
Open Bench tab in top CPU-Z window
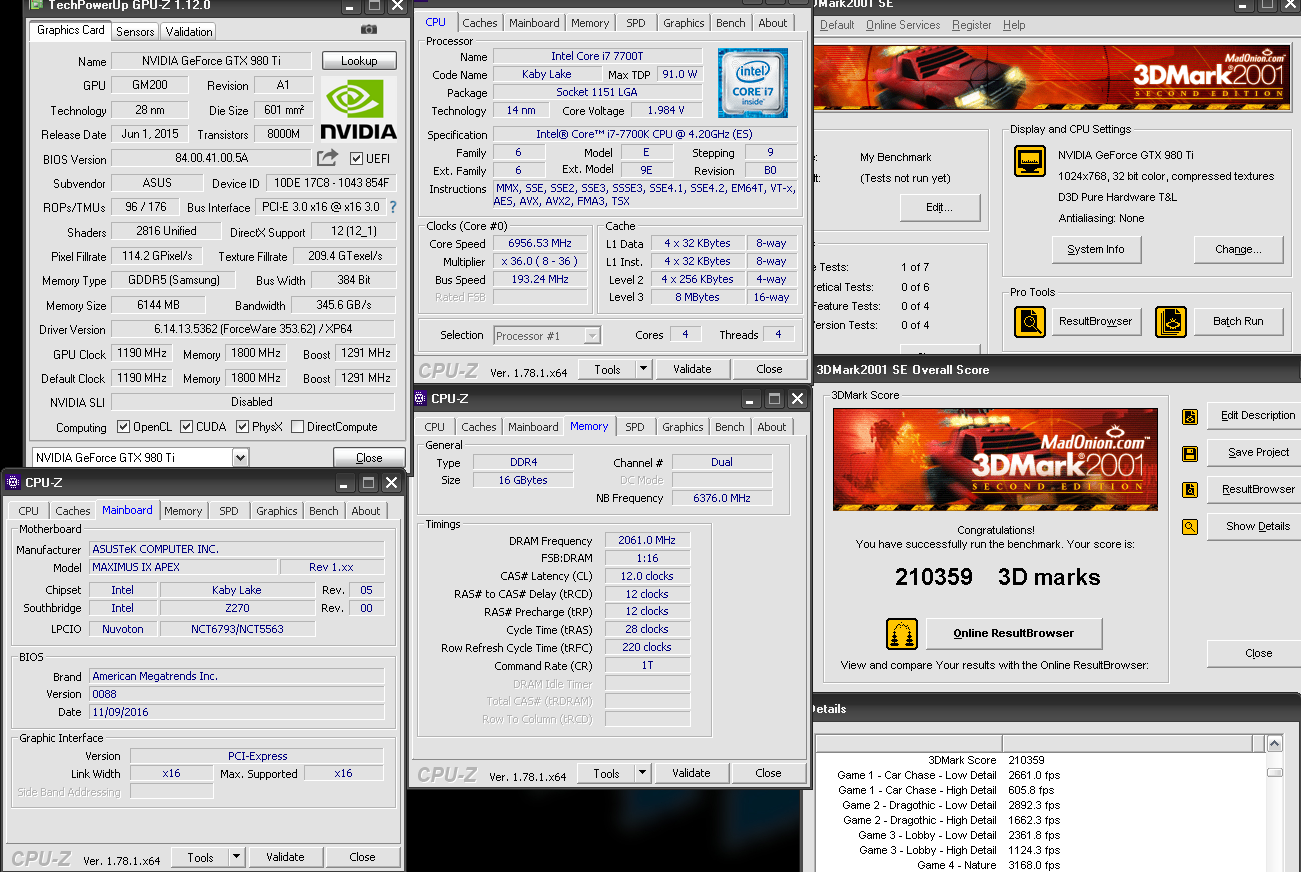point(731,23)
